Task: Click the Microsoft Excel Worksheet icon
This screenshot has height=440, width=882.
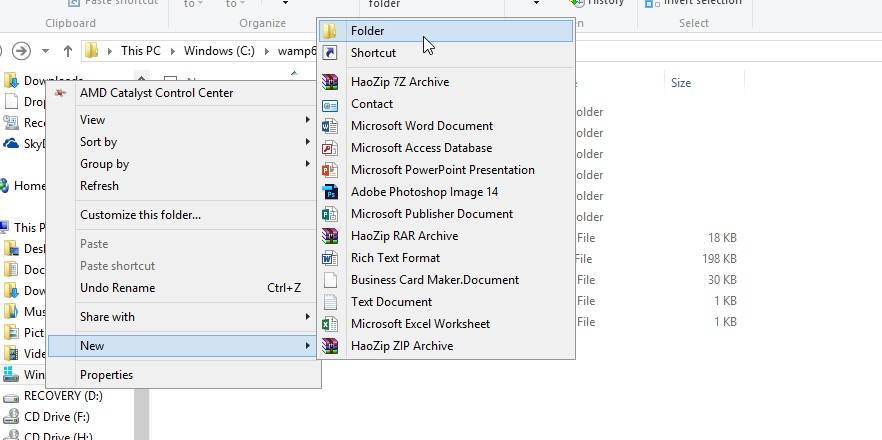Action: tap(330, 324)
